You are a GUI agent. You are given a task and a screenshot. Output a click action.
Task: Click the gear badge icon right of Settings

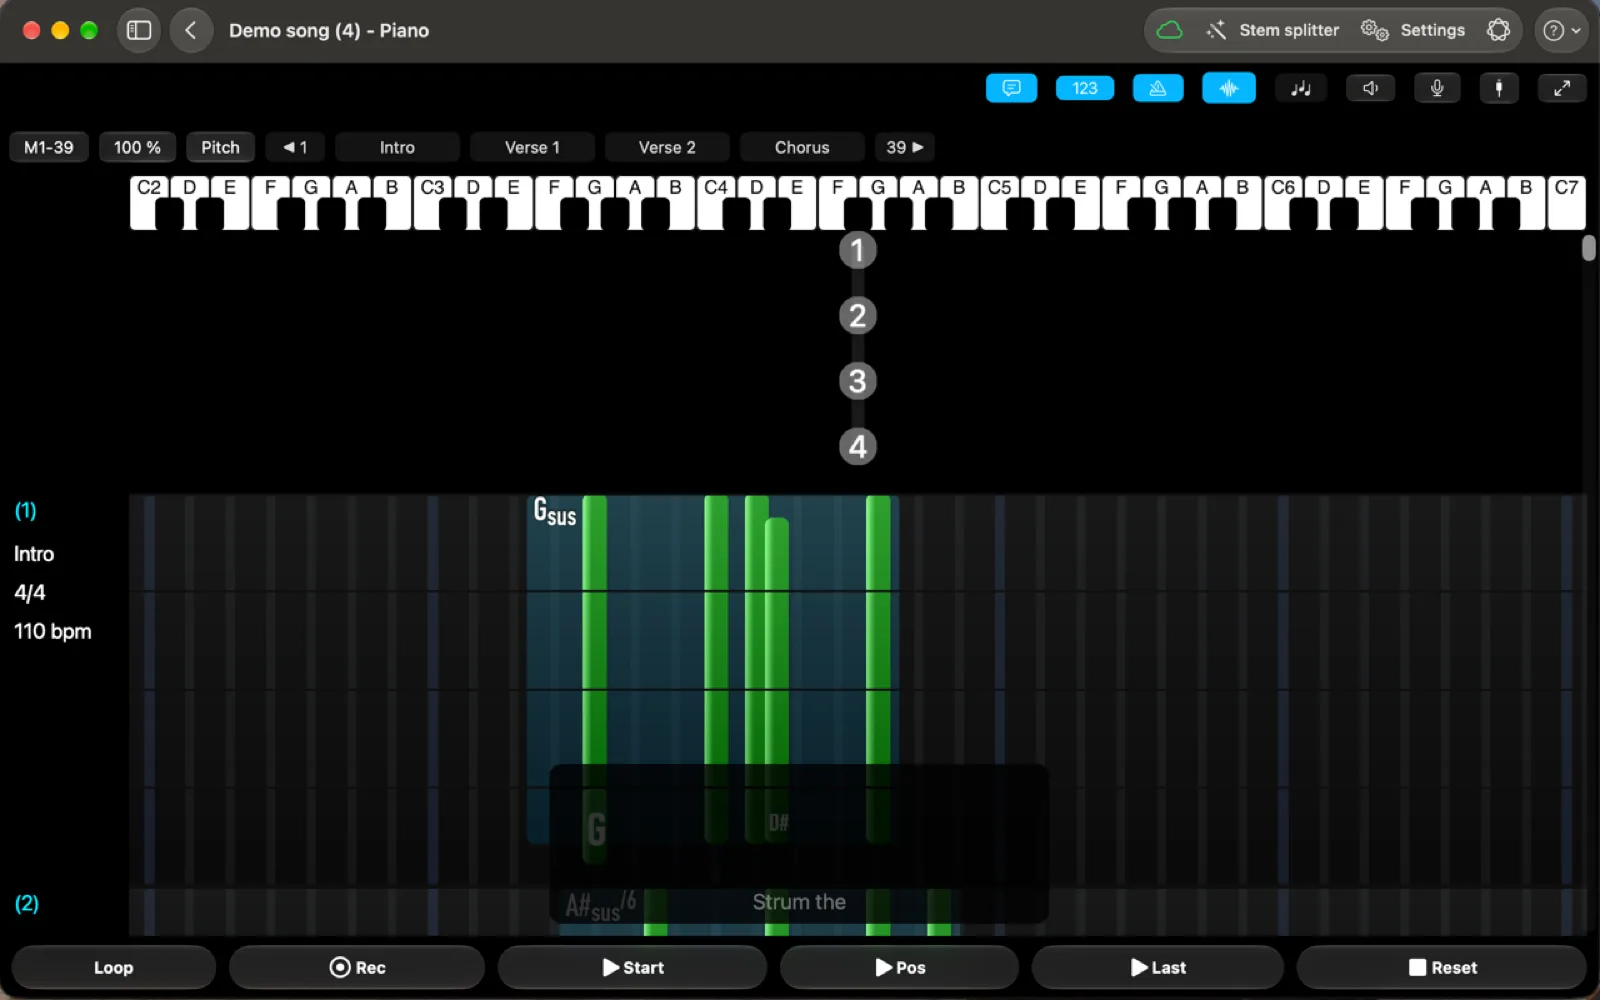point(1498,30)
